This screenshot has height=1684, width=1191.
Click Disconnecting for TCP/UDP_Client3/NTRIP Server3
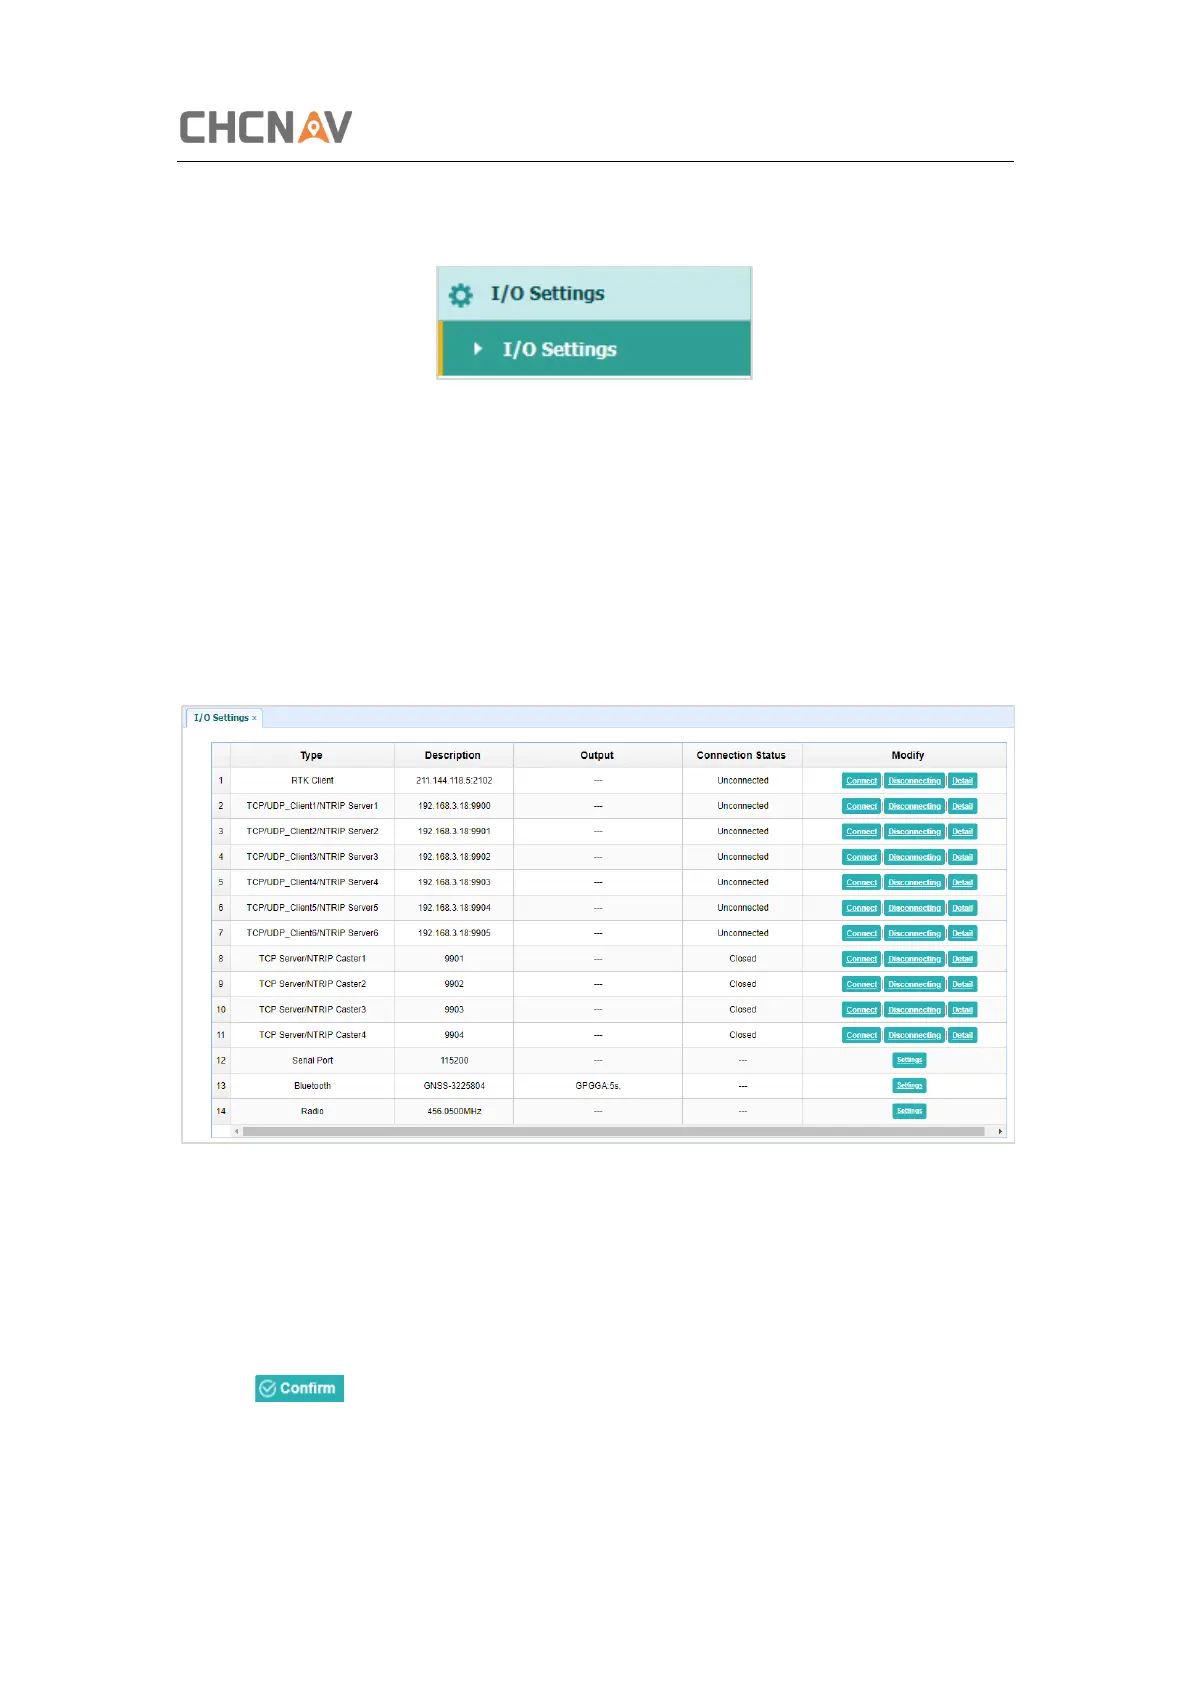[914, 857]
